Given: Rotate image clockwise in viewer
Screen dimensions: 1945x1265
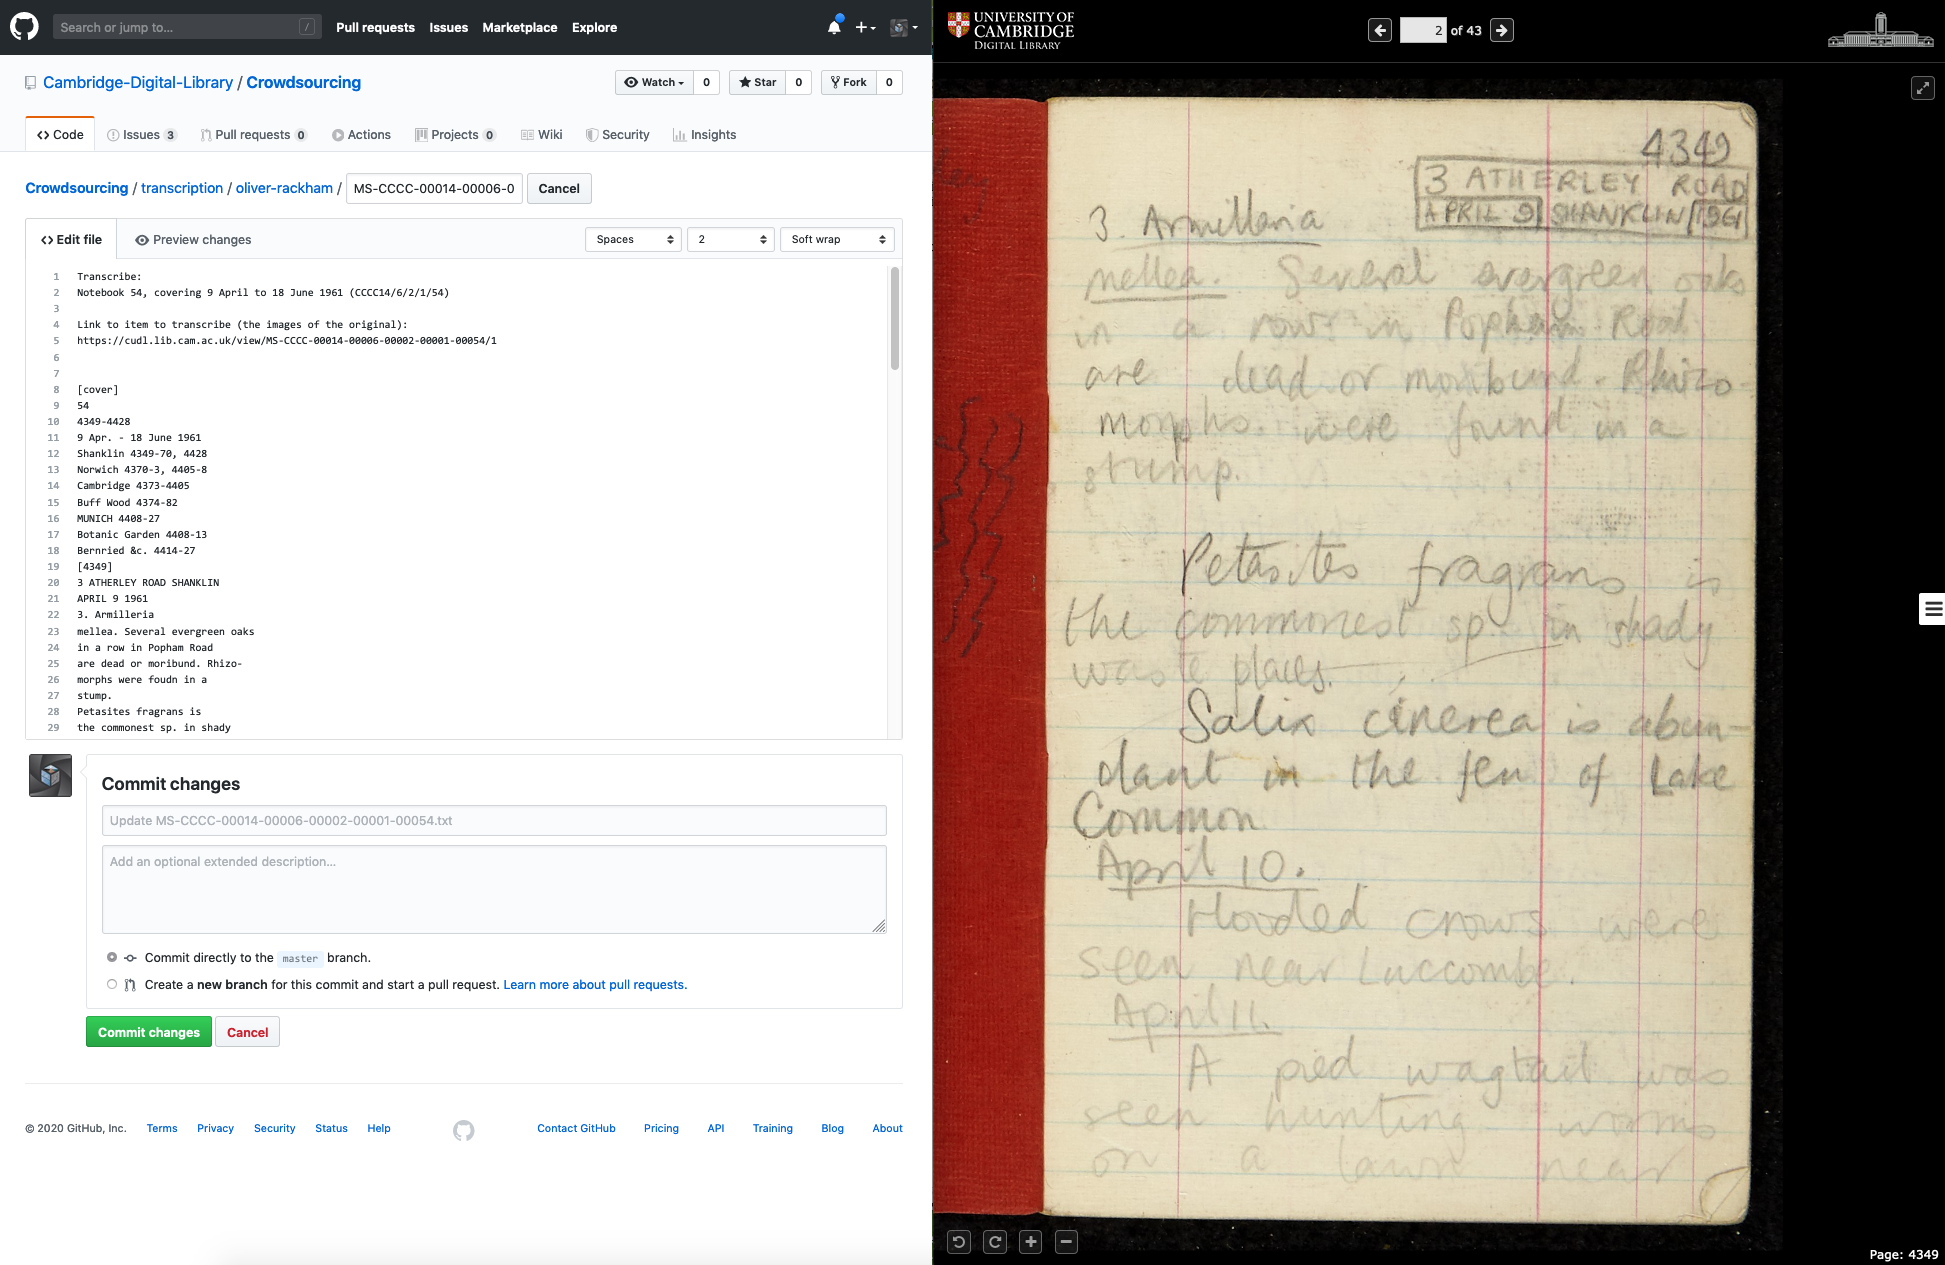Looking at the screenshot, I should (x=995, y=1242).
